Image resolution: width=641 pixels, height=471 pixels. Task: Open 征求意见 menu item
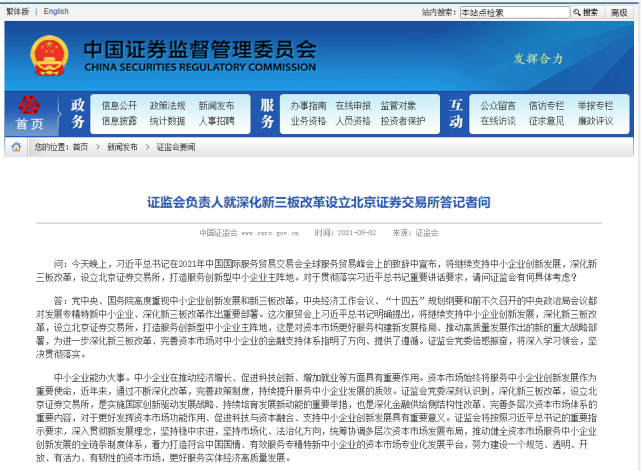tap(547, 121)
